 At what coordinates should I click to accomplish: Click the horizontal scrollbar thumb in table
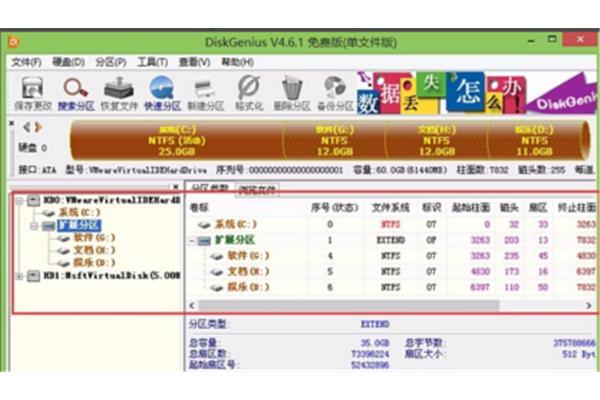point(349,305)
